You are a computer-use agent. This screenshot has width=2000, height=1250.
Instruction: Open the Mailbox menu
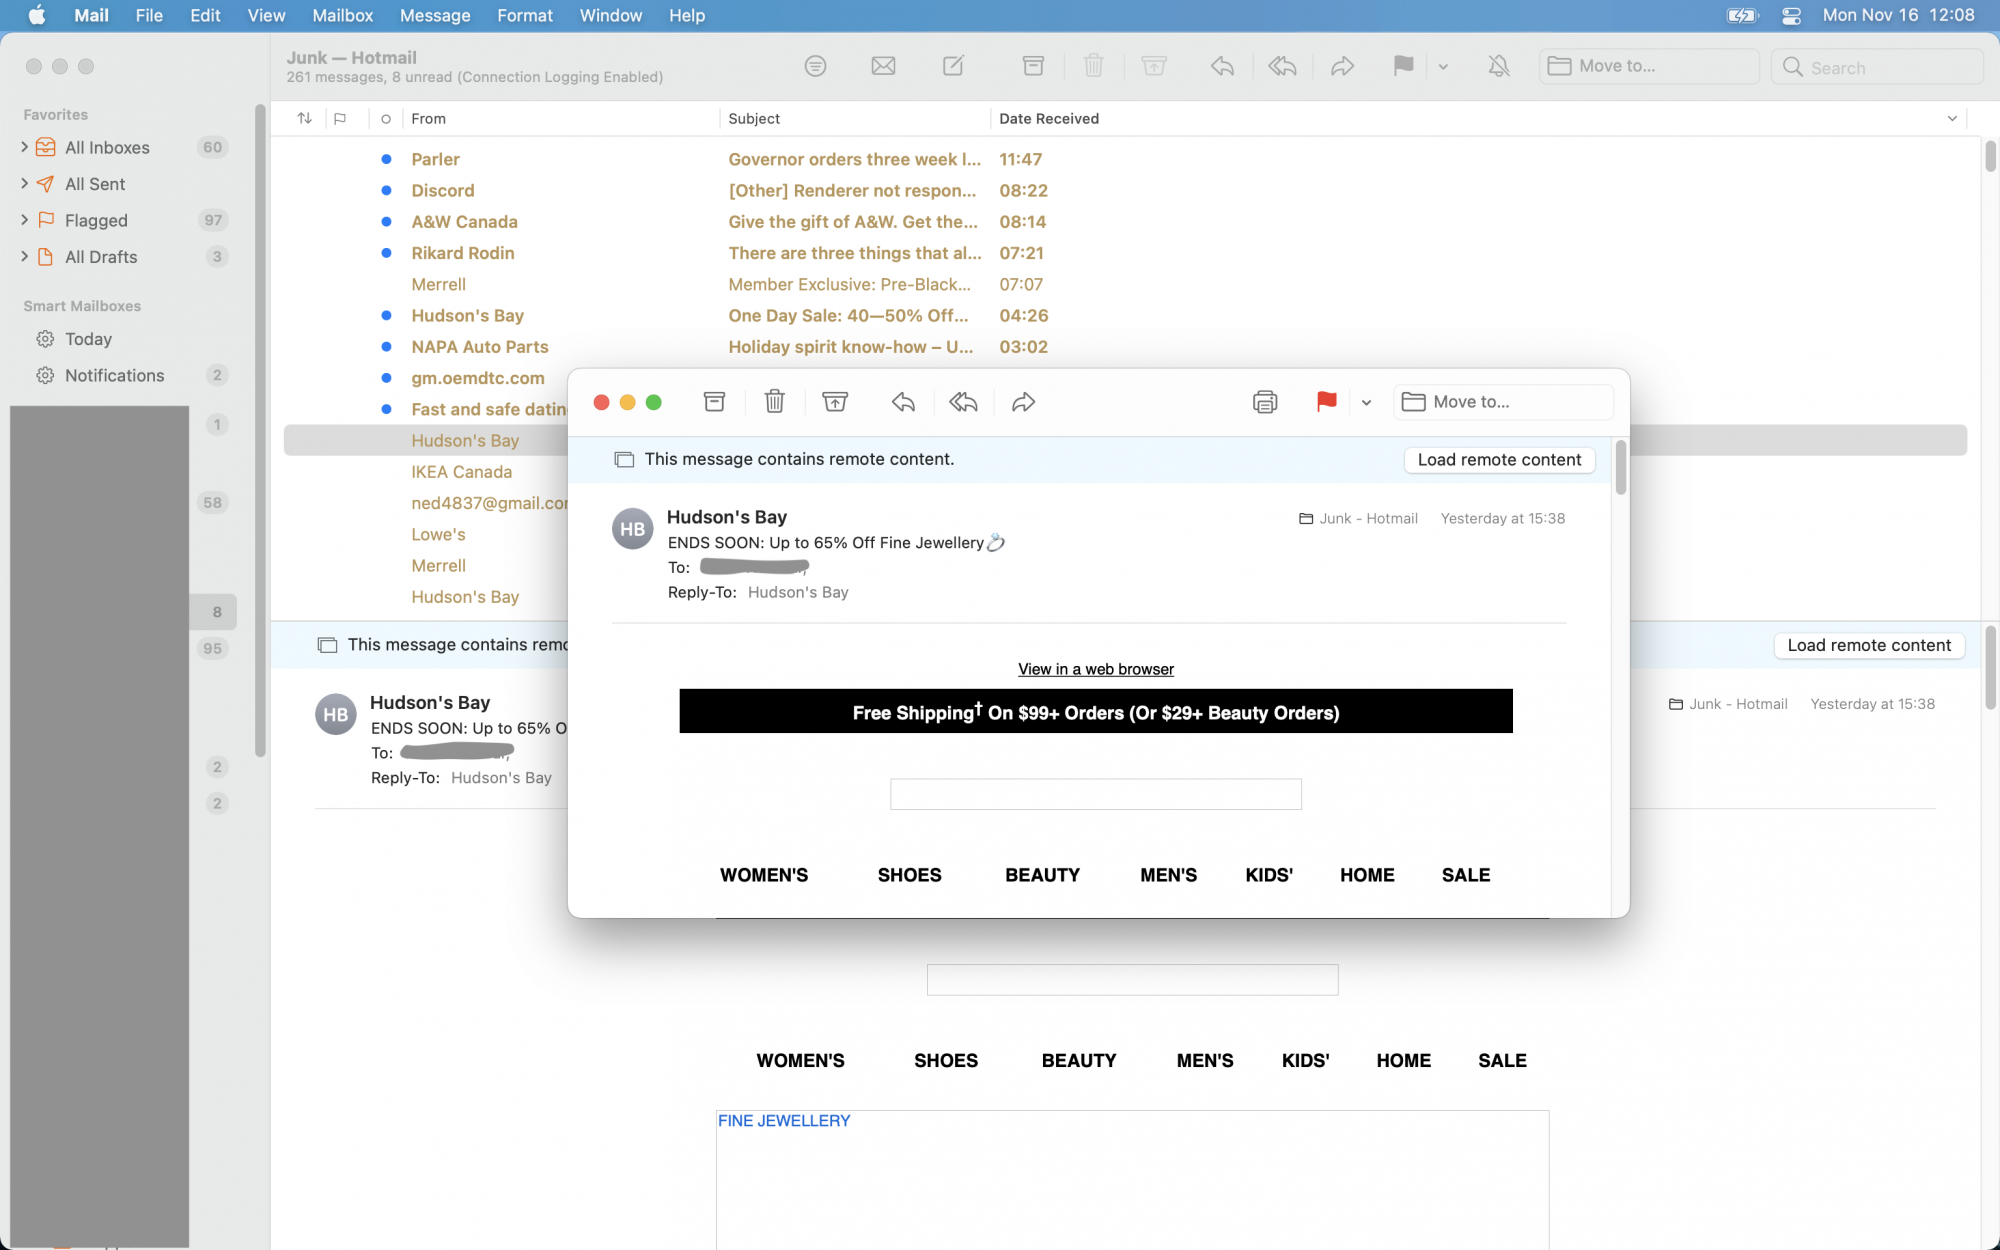click(x=341, y=16)
